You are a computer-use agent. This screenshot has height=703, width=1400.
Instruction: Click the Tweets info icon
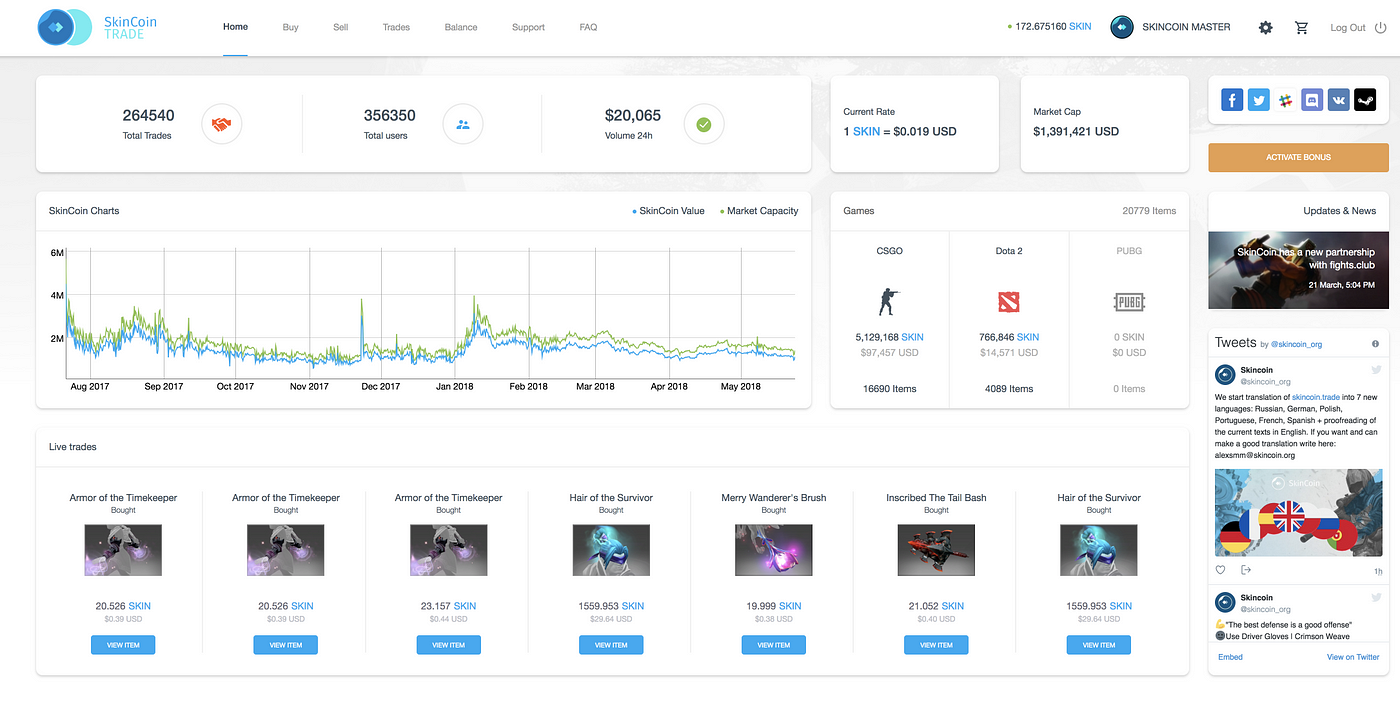[1376, 344]
